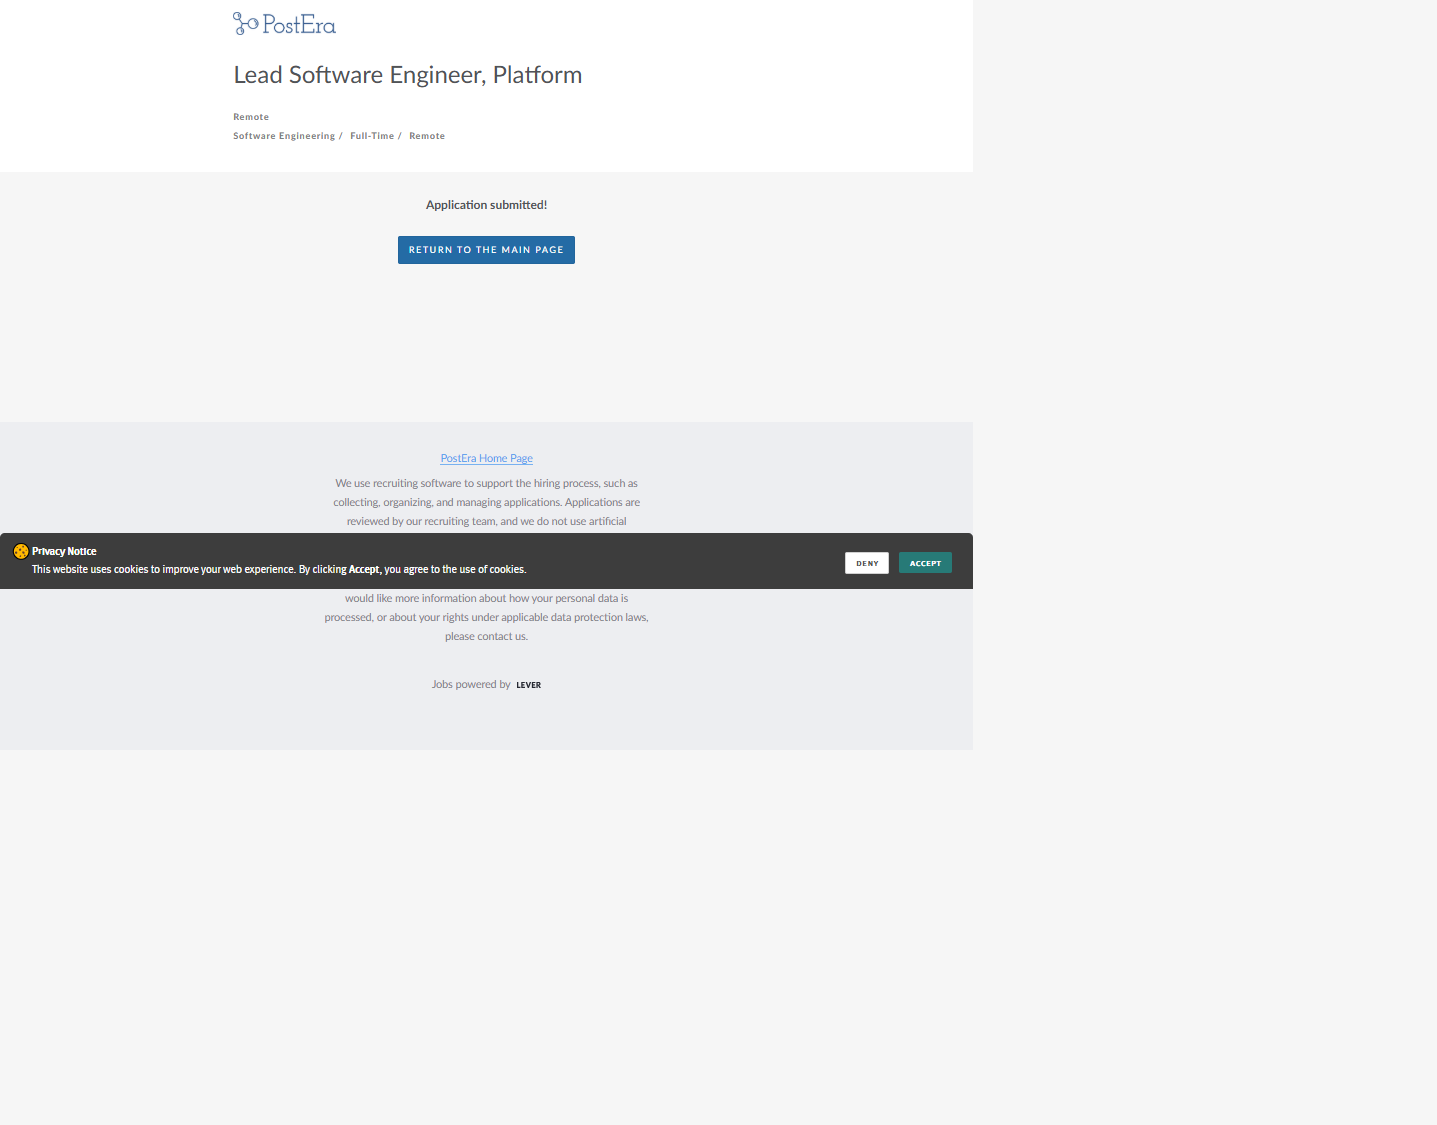The width and height of the screenshot is (1437, 1125).
Task: Click the bold Accept word in cookie message
Action: [x=364, y=570]
